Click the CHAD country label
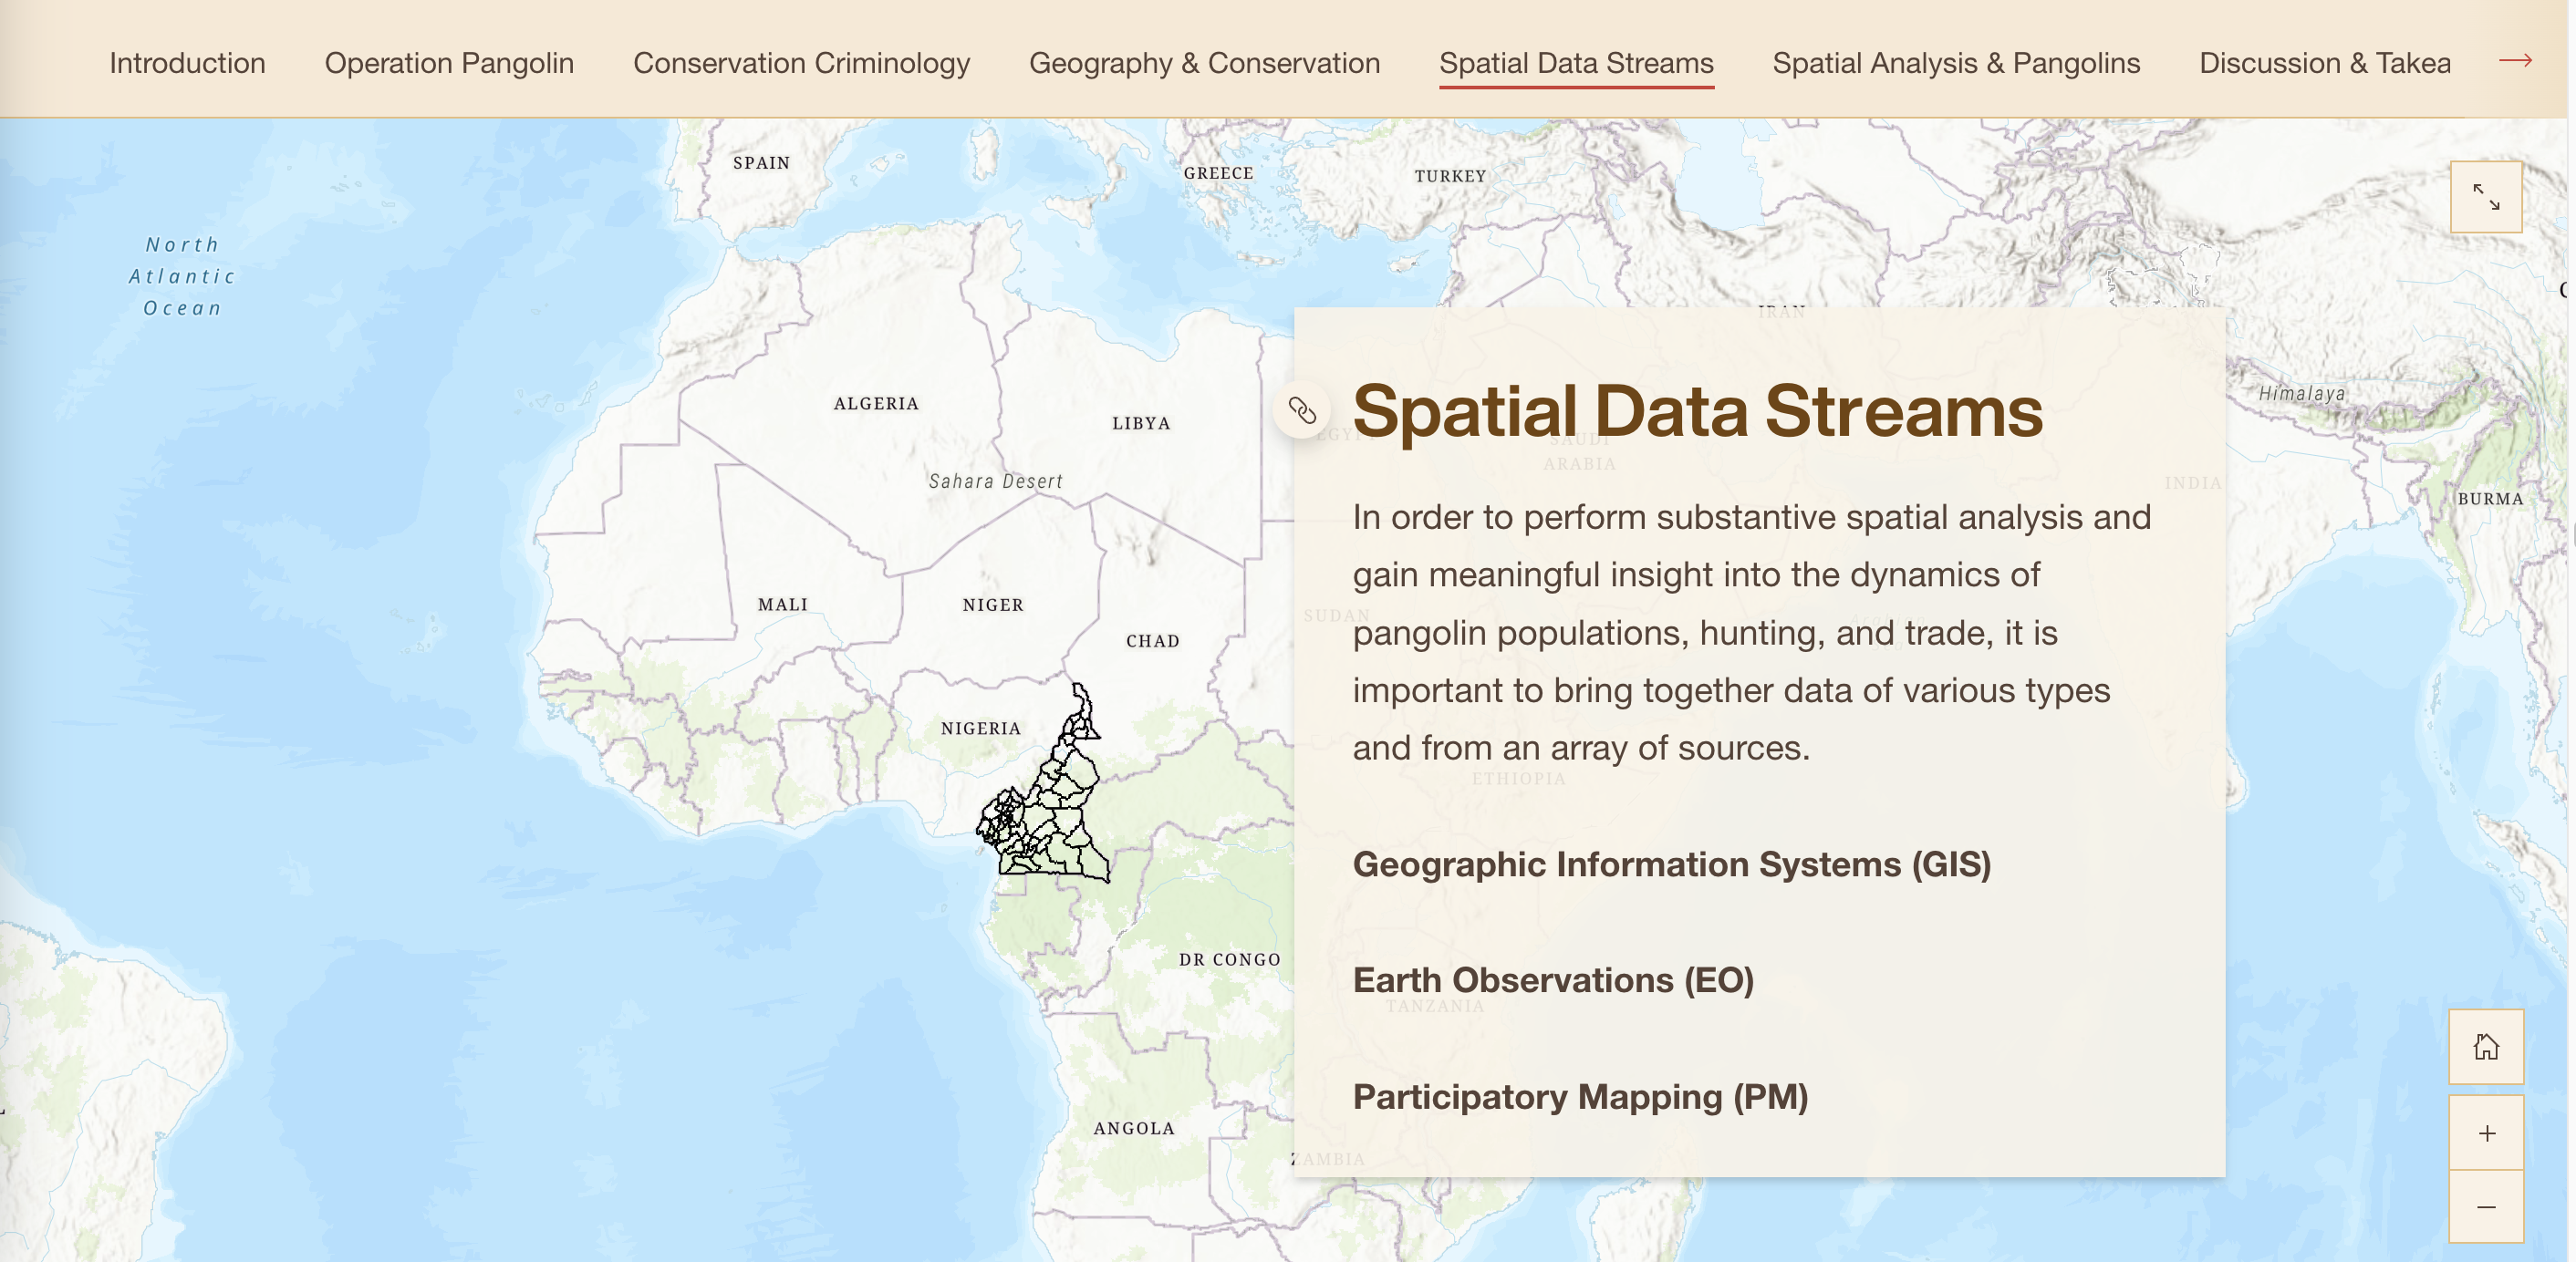Image resolution: width=2576 pixels, height=1262 pixels. click(x=1153, y=641)
